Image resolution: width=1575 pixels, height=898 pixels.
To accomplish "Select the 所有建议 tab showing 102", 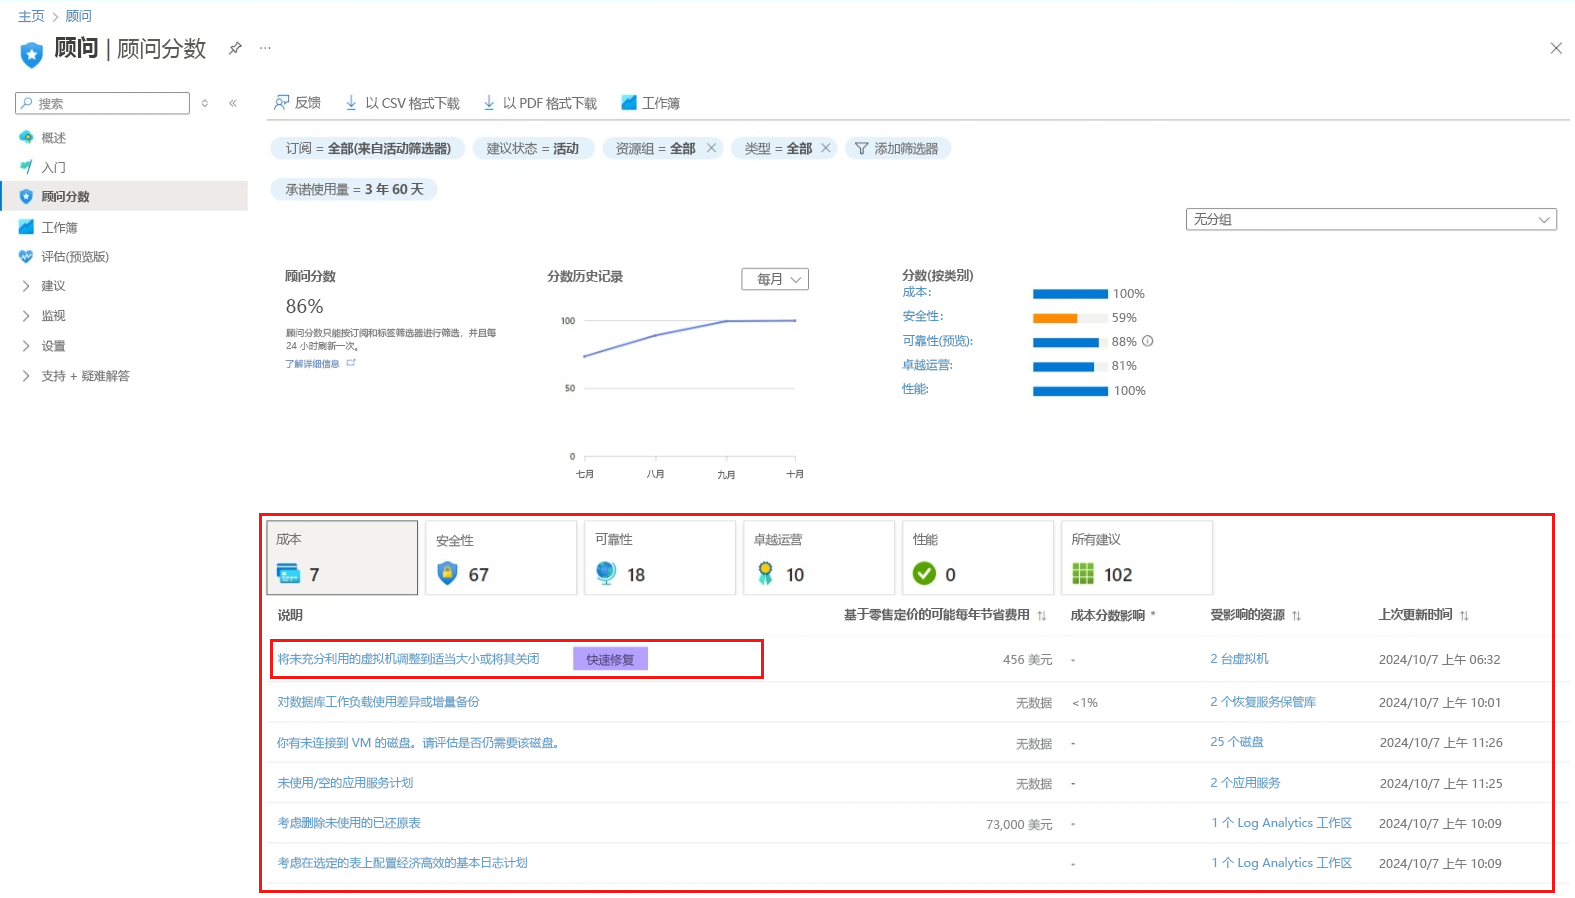I will (x=1137, y=557).
